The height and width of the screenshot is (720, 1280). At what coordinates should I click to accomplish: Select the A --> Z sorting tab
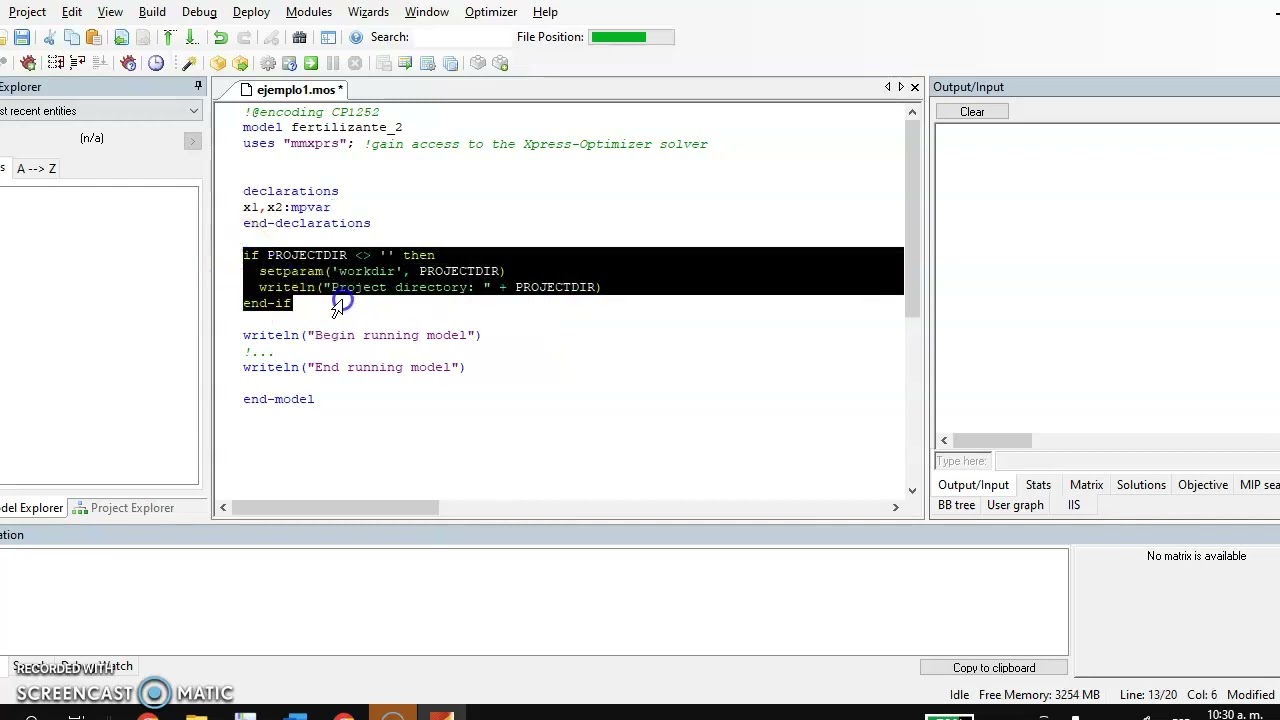[36, 168]
